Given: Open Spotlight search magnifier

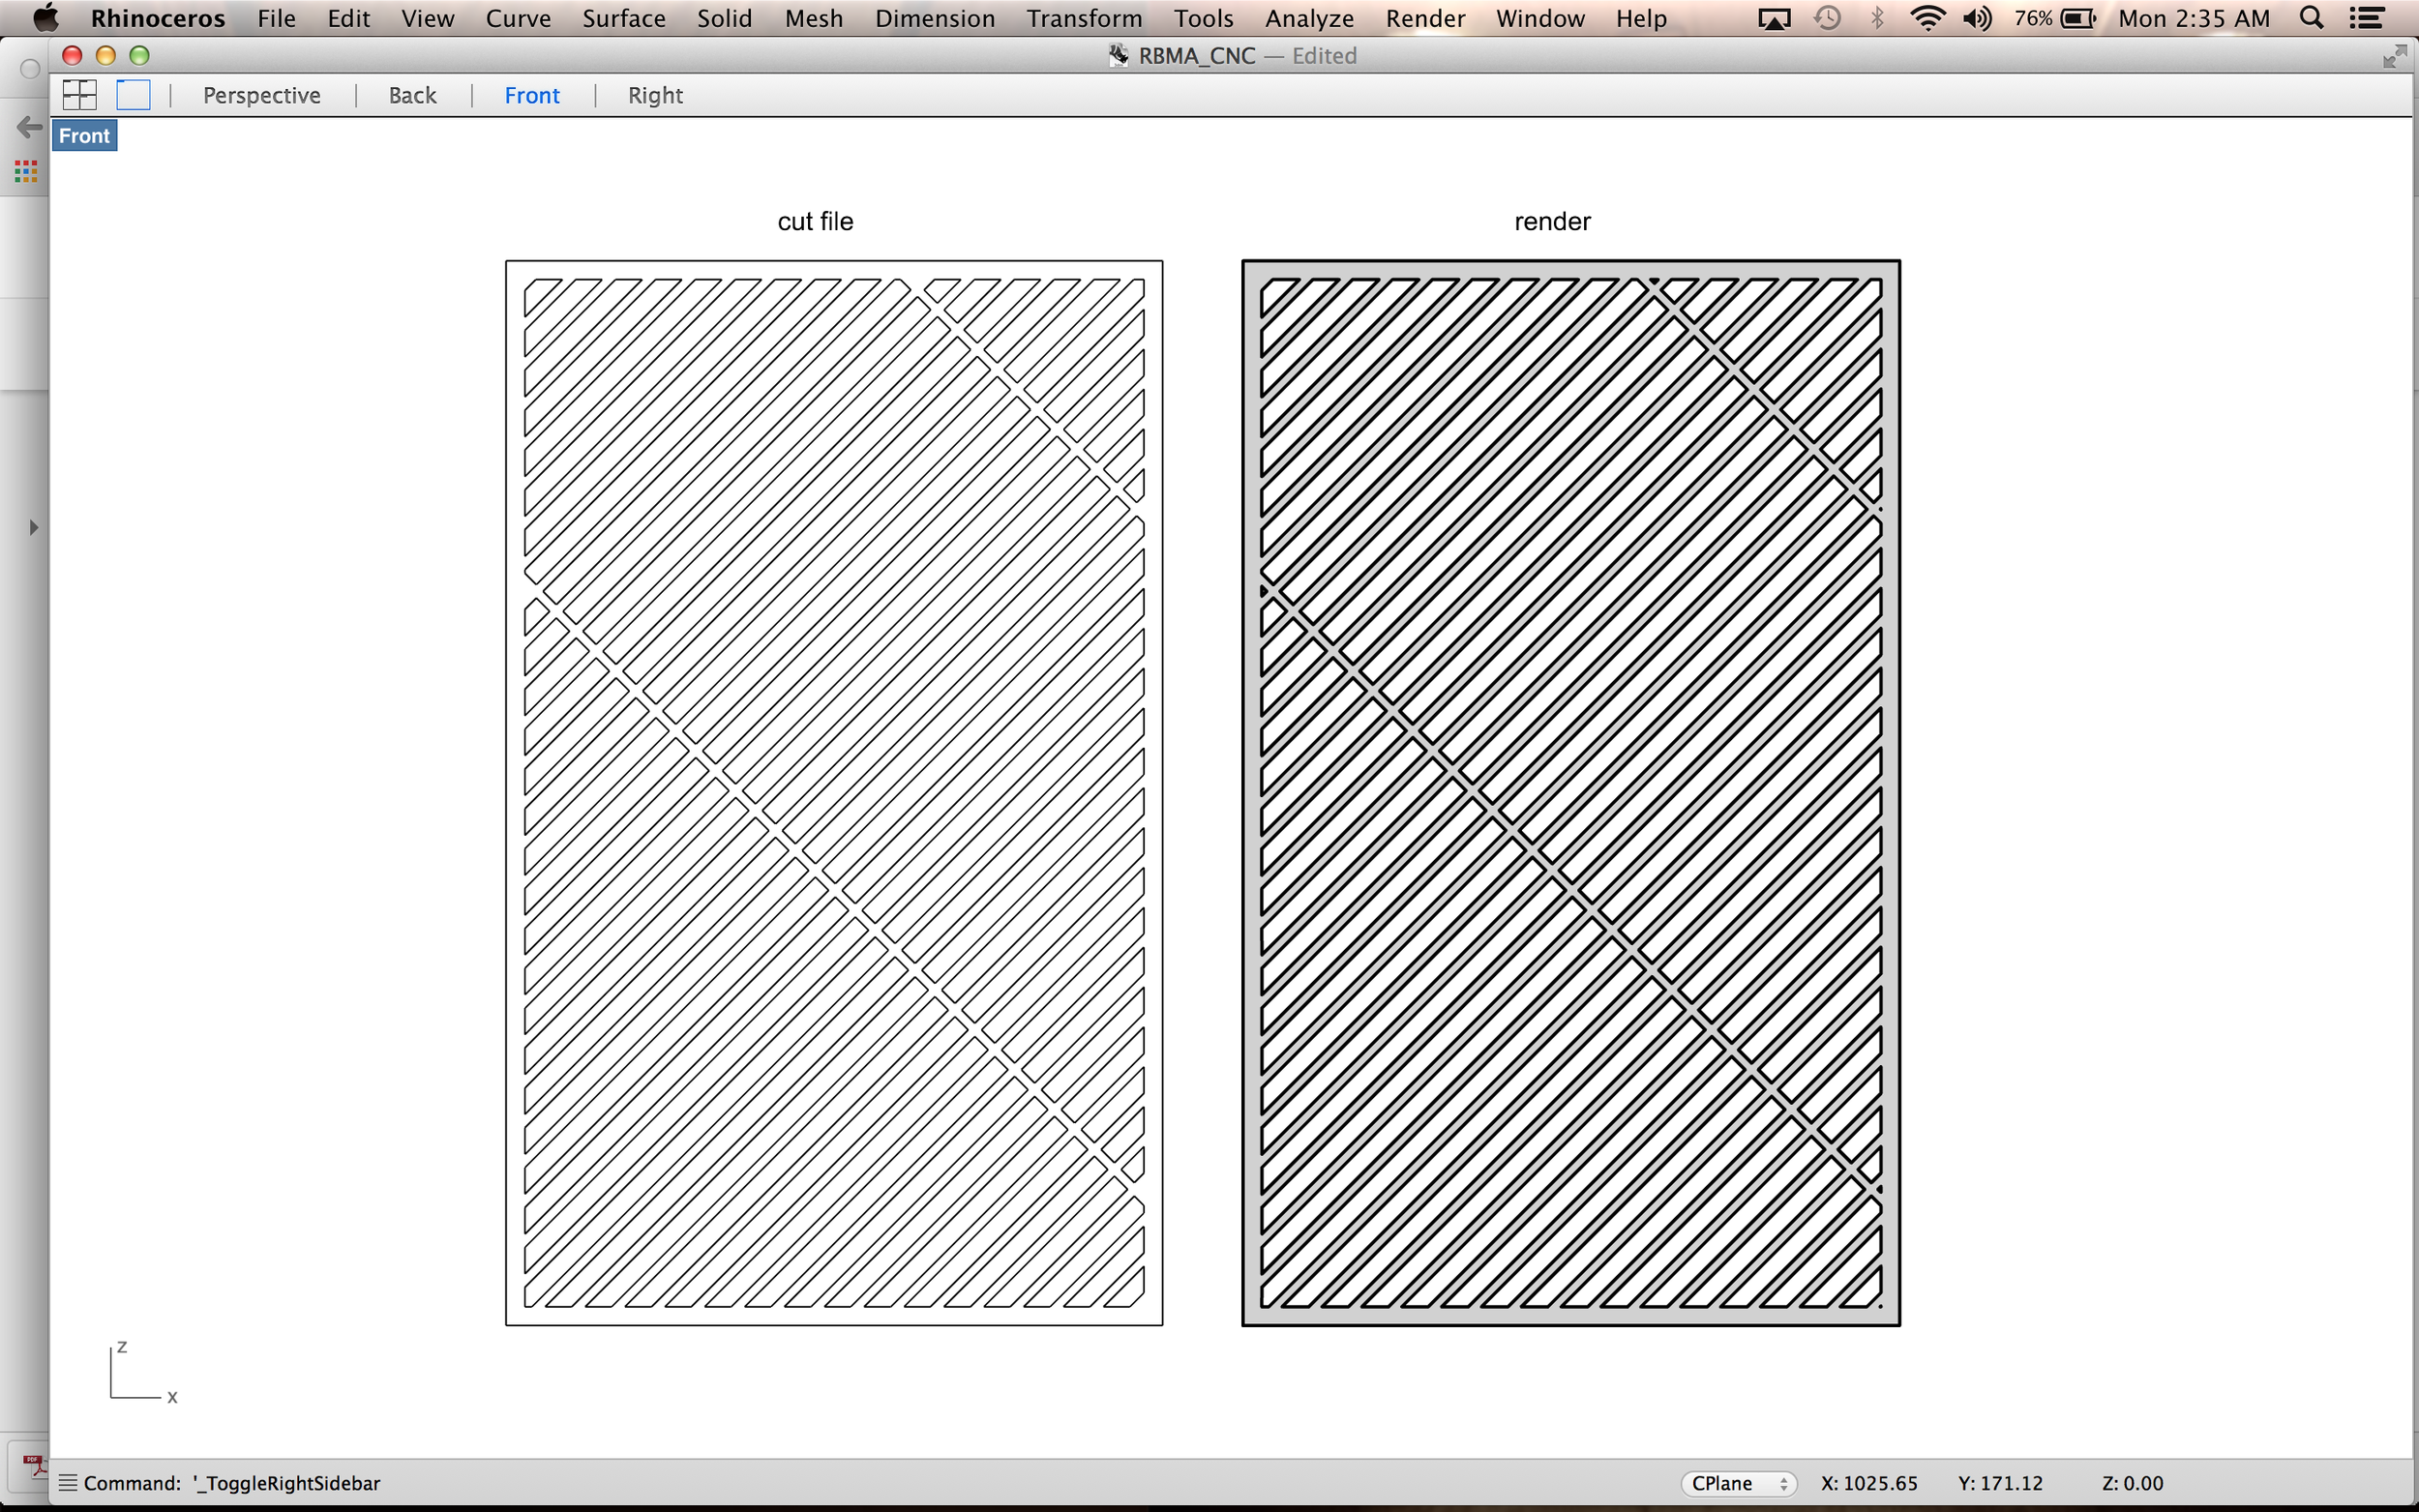Looking at the screenshot, I should click(x=2311, y=18).
